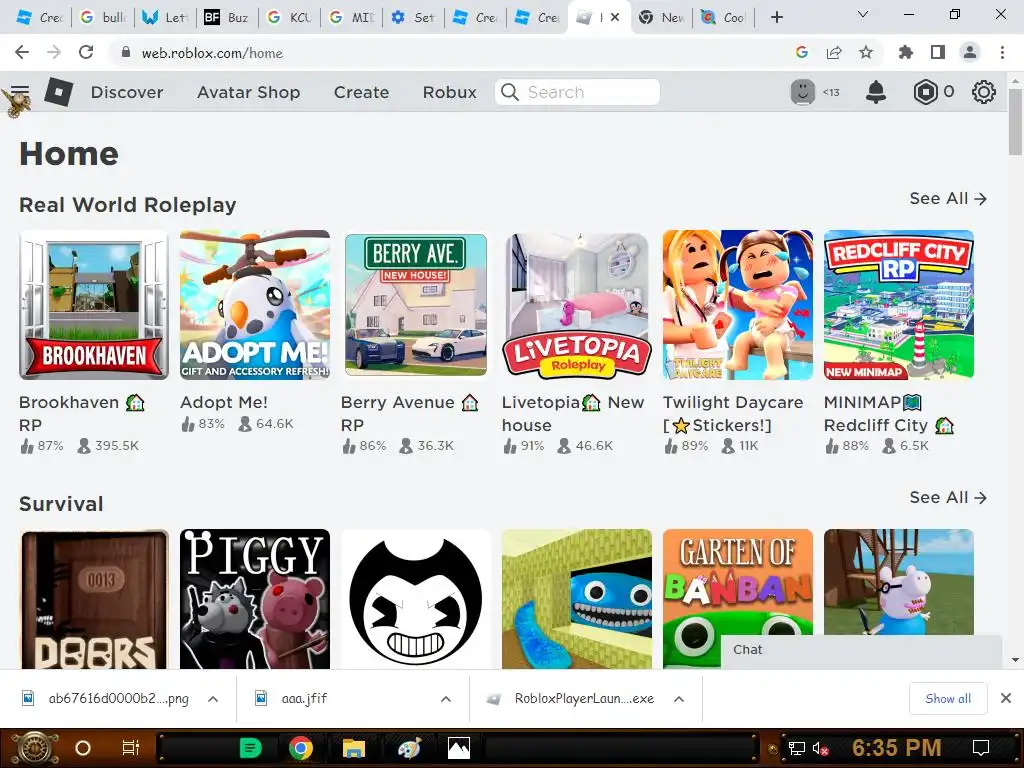The image size is (1024, 768).
Task: Open the Action Center notifications
Action: [x=981, y=748]
